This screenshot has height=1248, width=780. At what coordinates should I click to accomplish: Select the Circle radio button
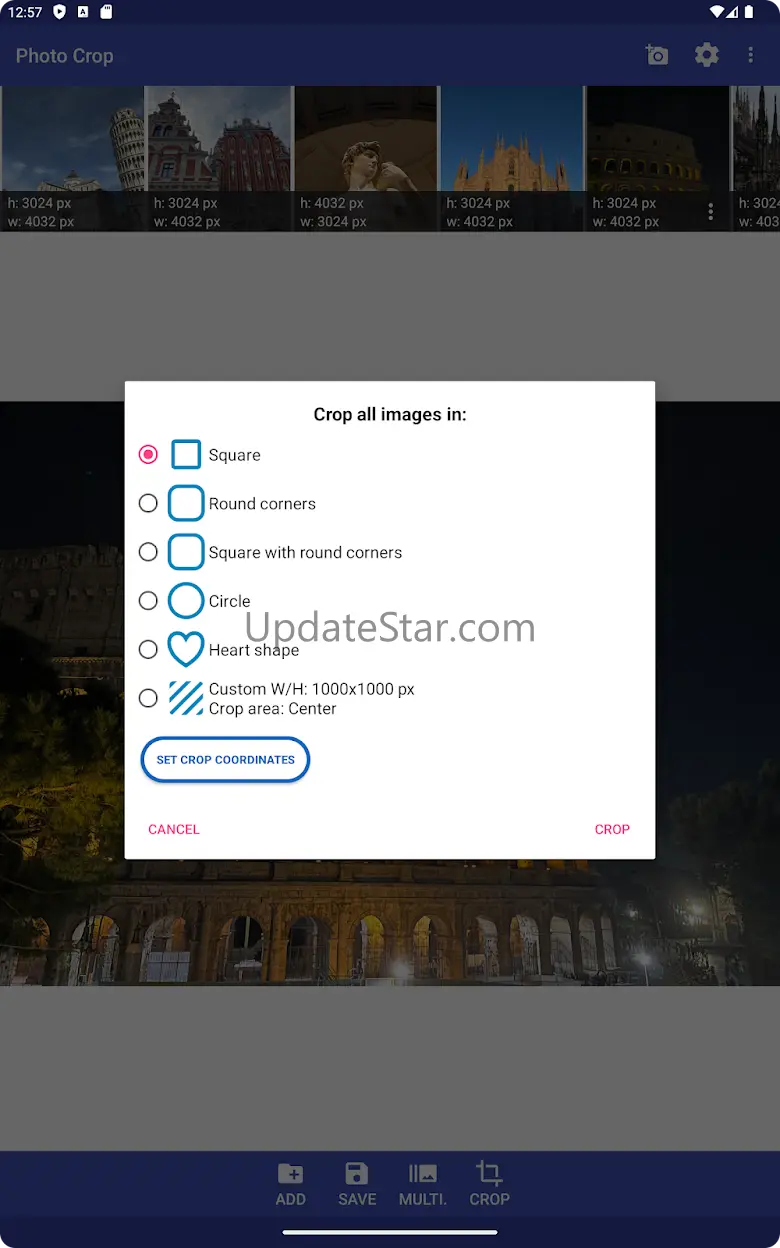148,601
